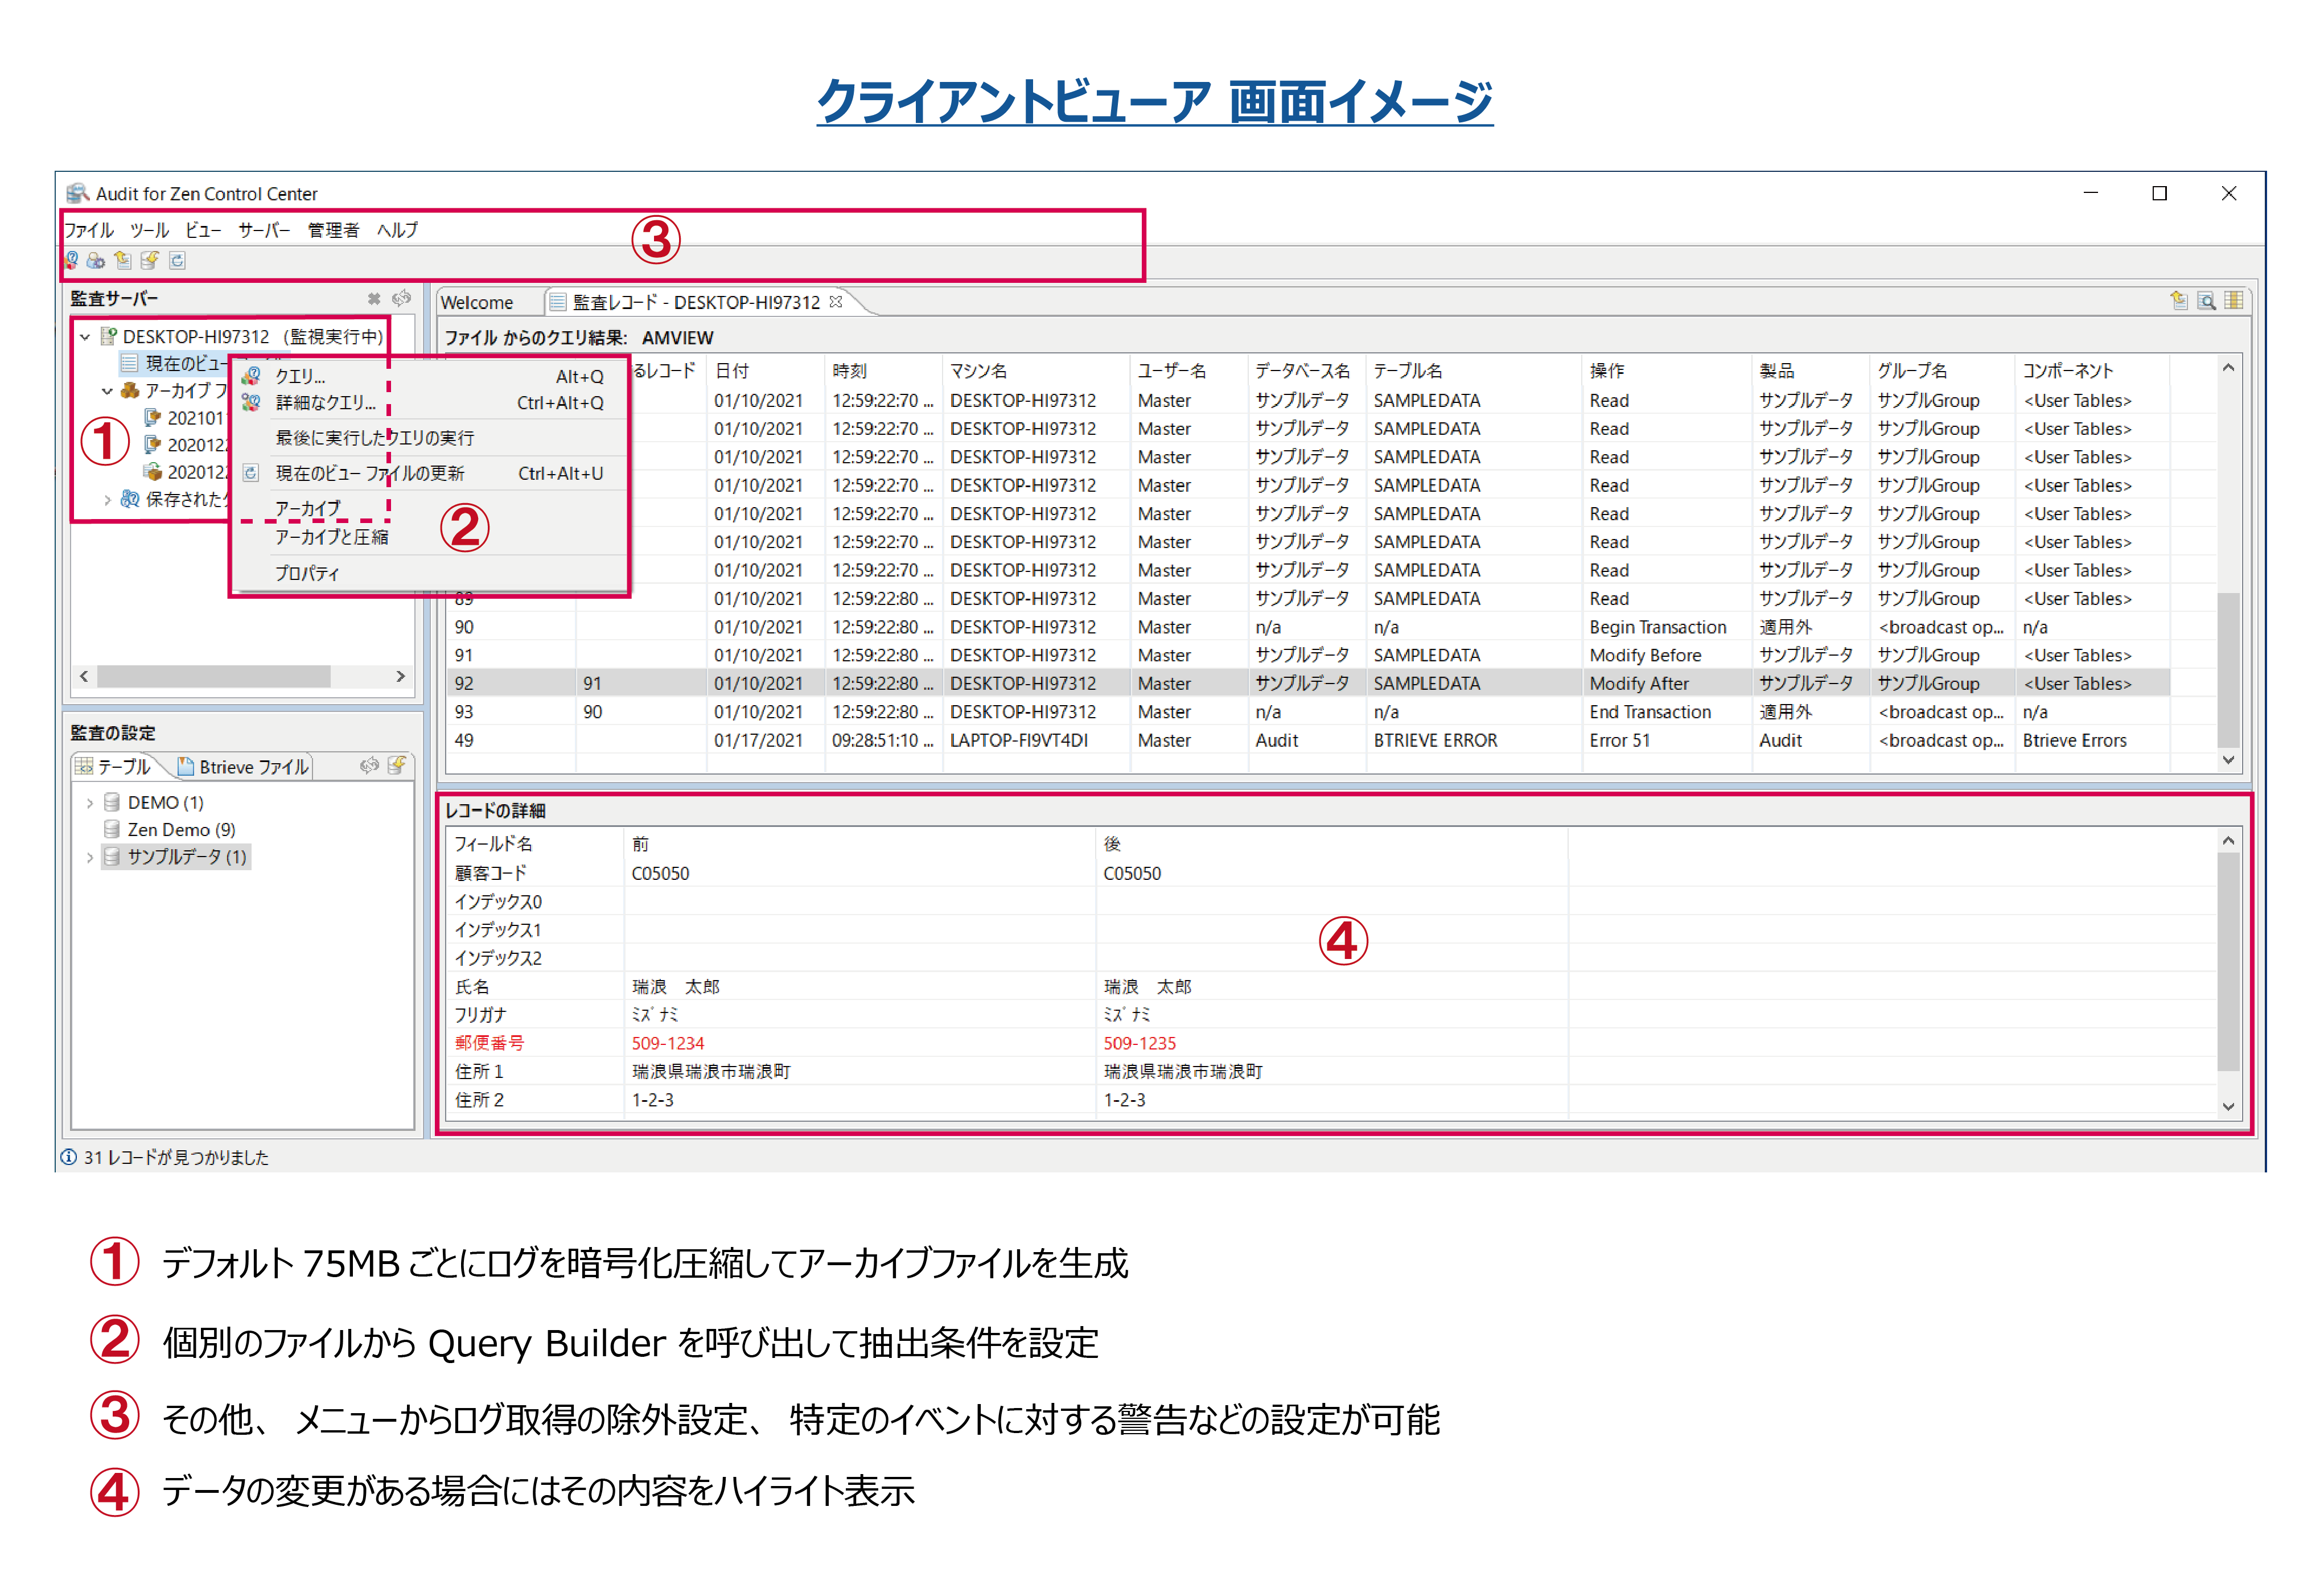Click the refresh view file toolbar icon
2324x1593 pixels.
coord(177,261)
